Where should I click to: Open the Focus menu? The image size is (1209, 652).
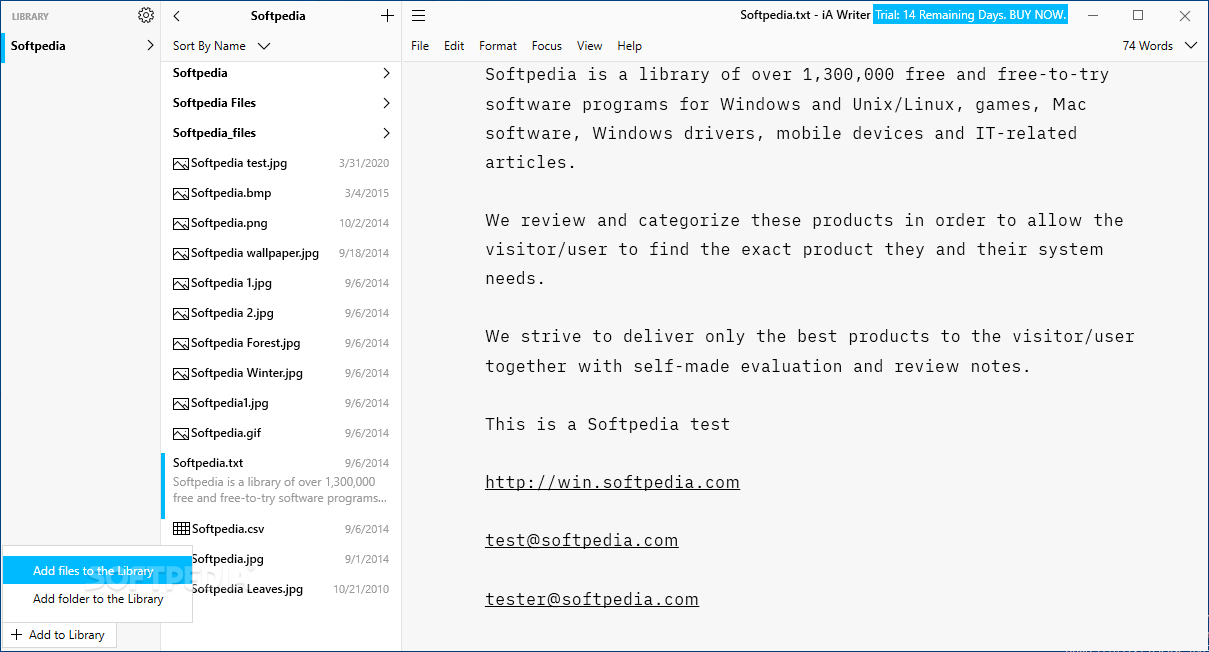click(547, 46)
